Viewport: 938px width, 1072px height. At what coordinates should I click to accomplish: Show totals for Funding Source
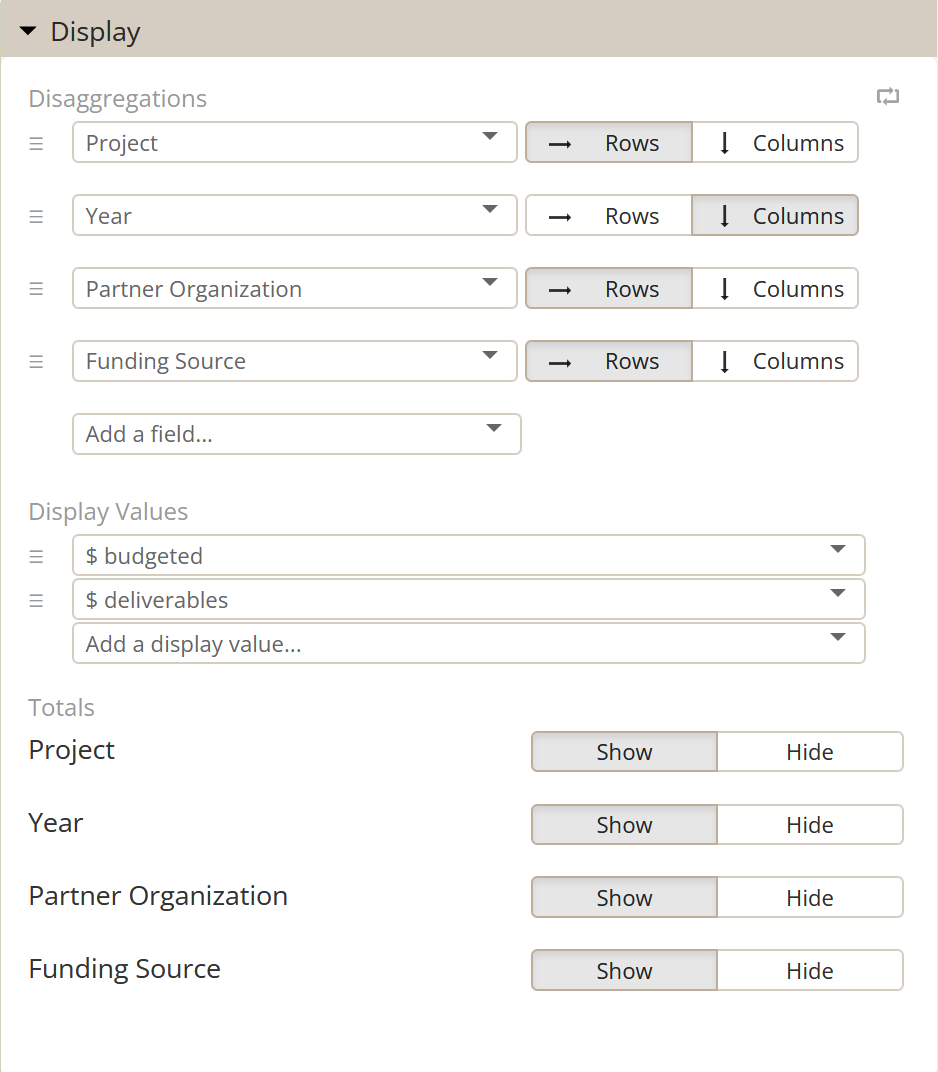pyautogui.click(x=624, y=971)
